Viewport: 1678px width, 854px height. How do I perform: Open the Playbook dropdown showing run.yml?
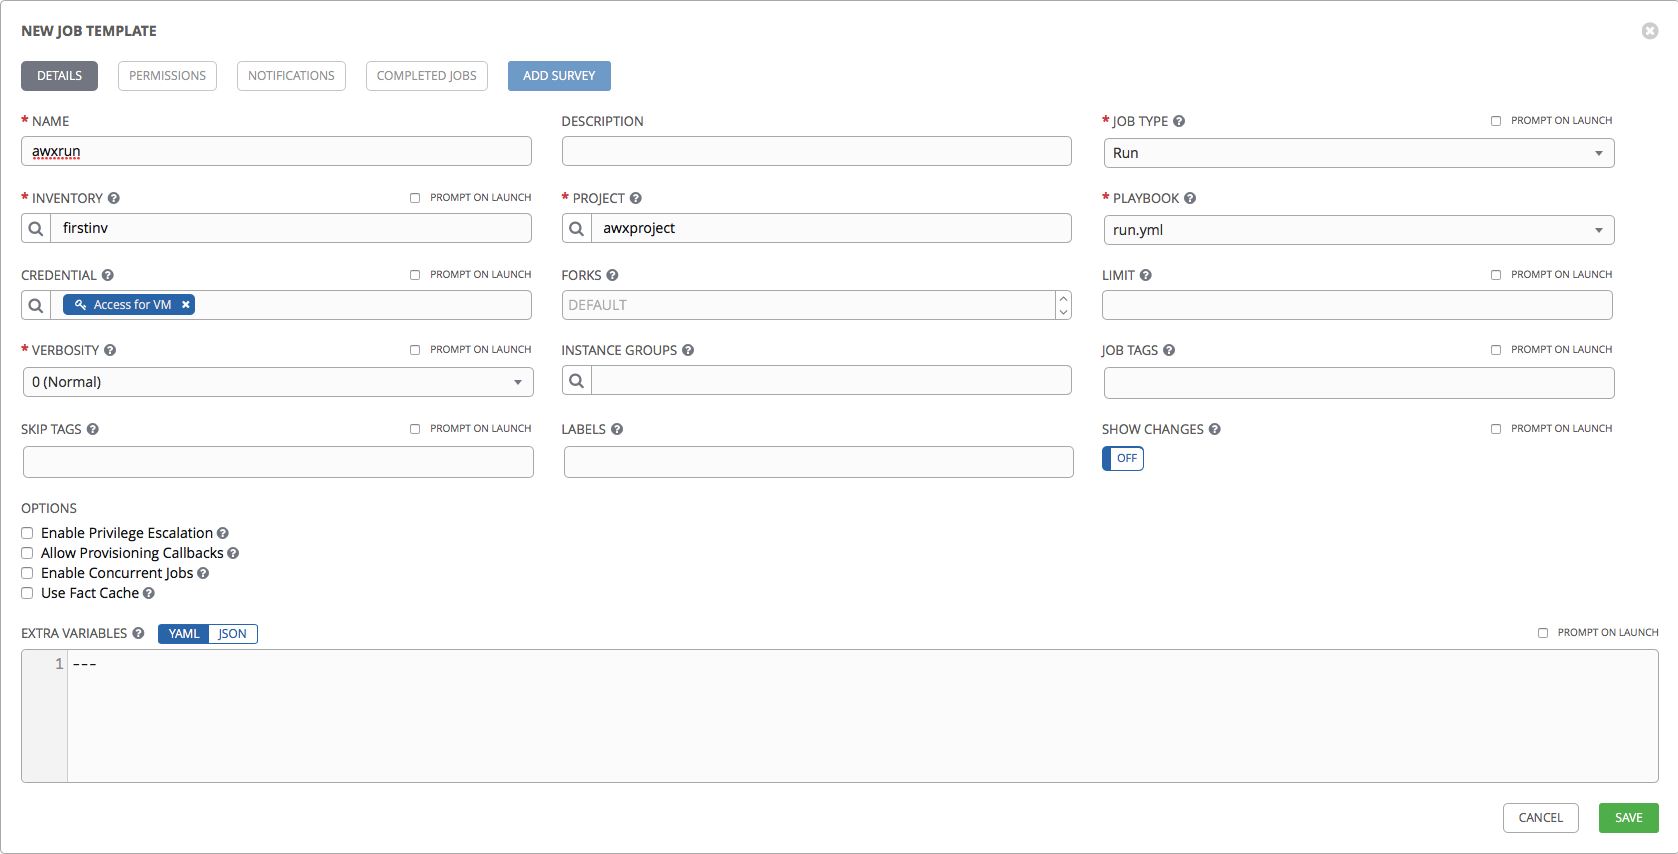click(1359, 230)
